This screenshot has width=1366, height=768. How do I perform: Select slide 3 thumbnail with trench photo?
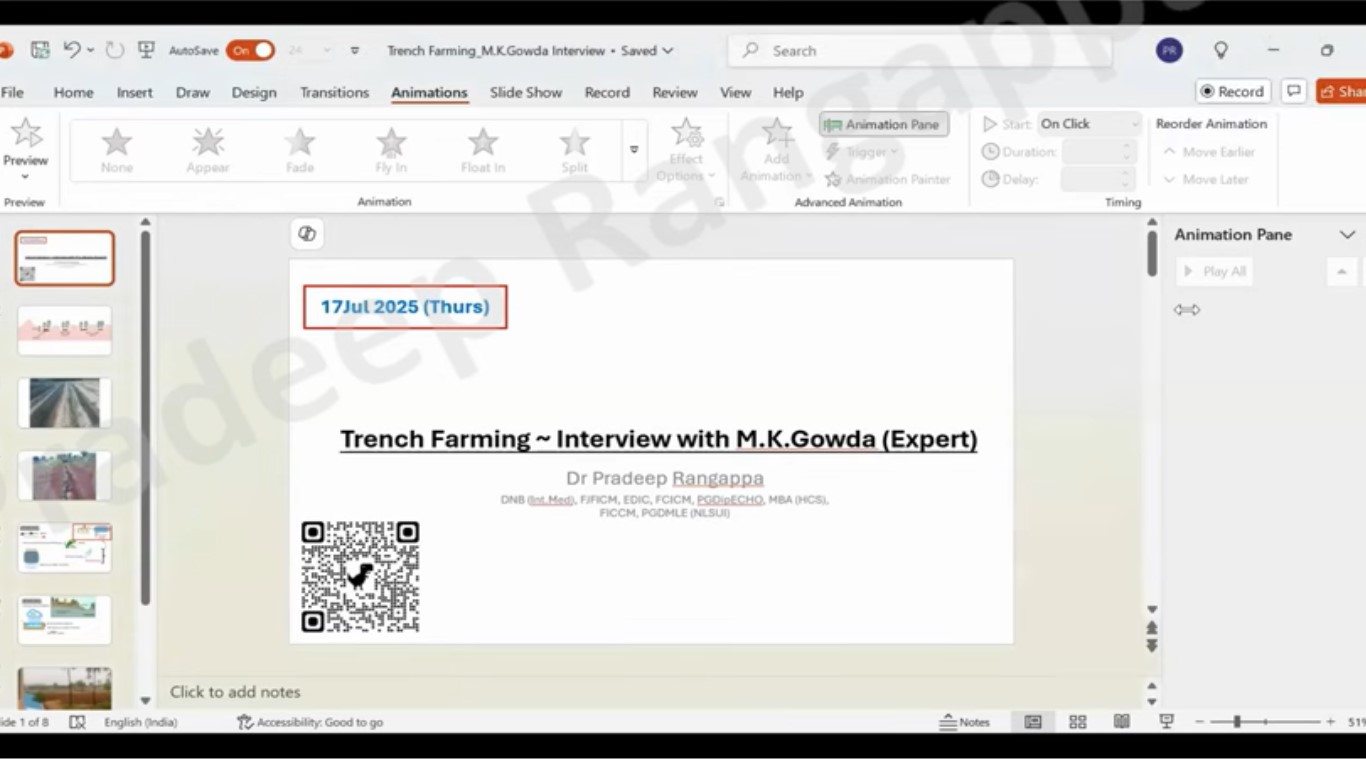(65, 403)
